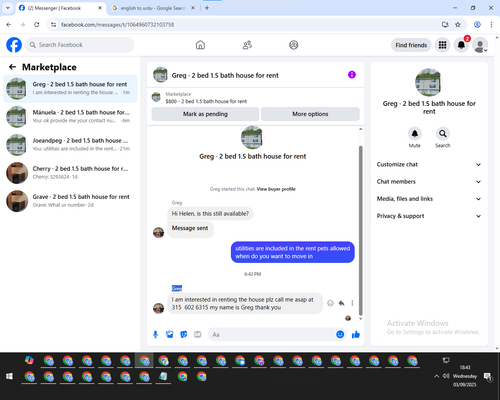This screenshot has width=500, height=400.
Task: Open the account profile avatar menu
Action: pos(480,45)
